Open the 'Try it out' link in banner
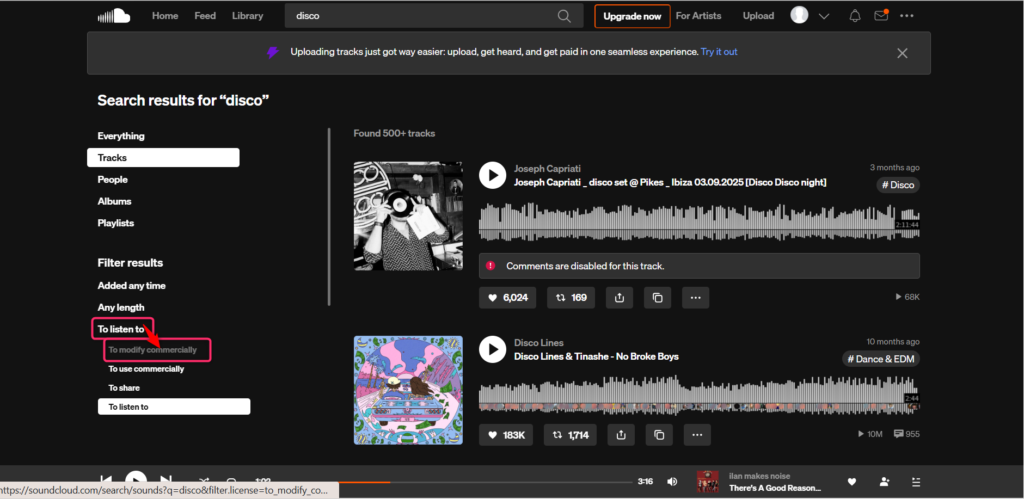Image resolution: width=1024 pixels, height=499 pixels. coord(718,52)
